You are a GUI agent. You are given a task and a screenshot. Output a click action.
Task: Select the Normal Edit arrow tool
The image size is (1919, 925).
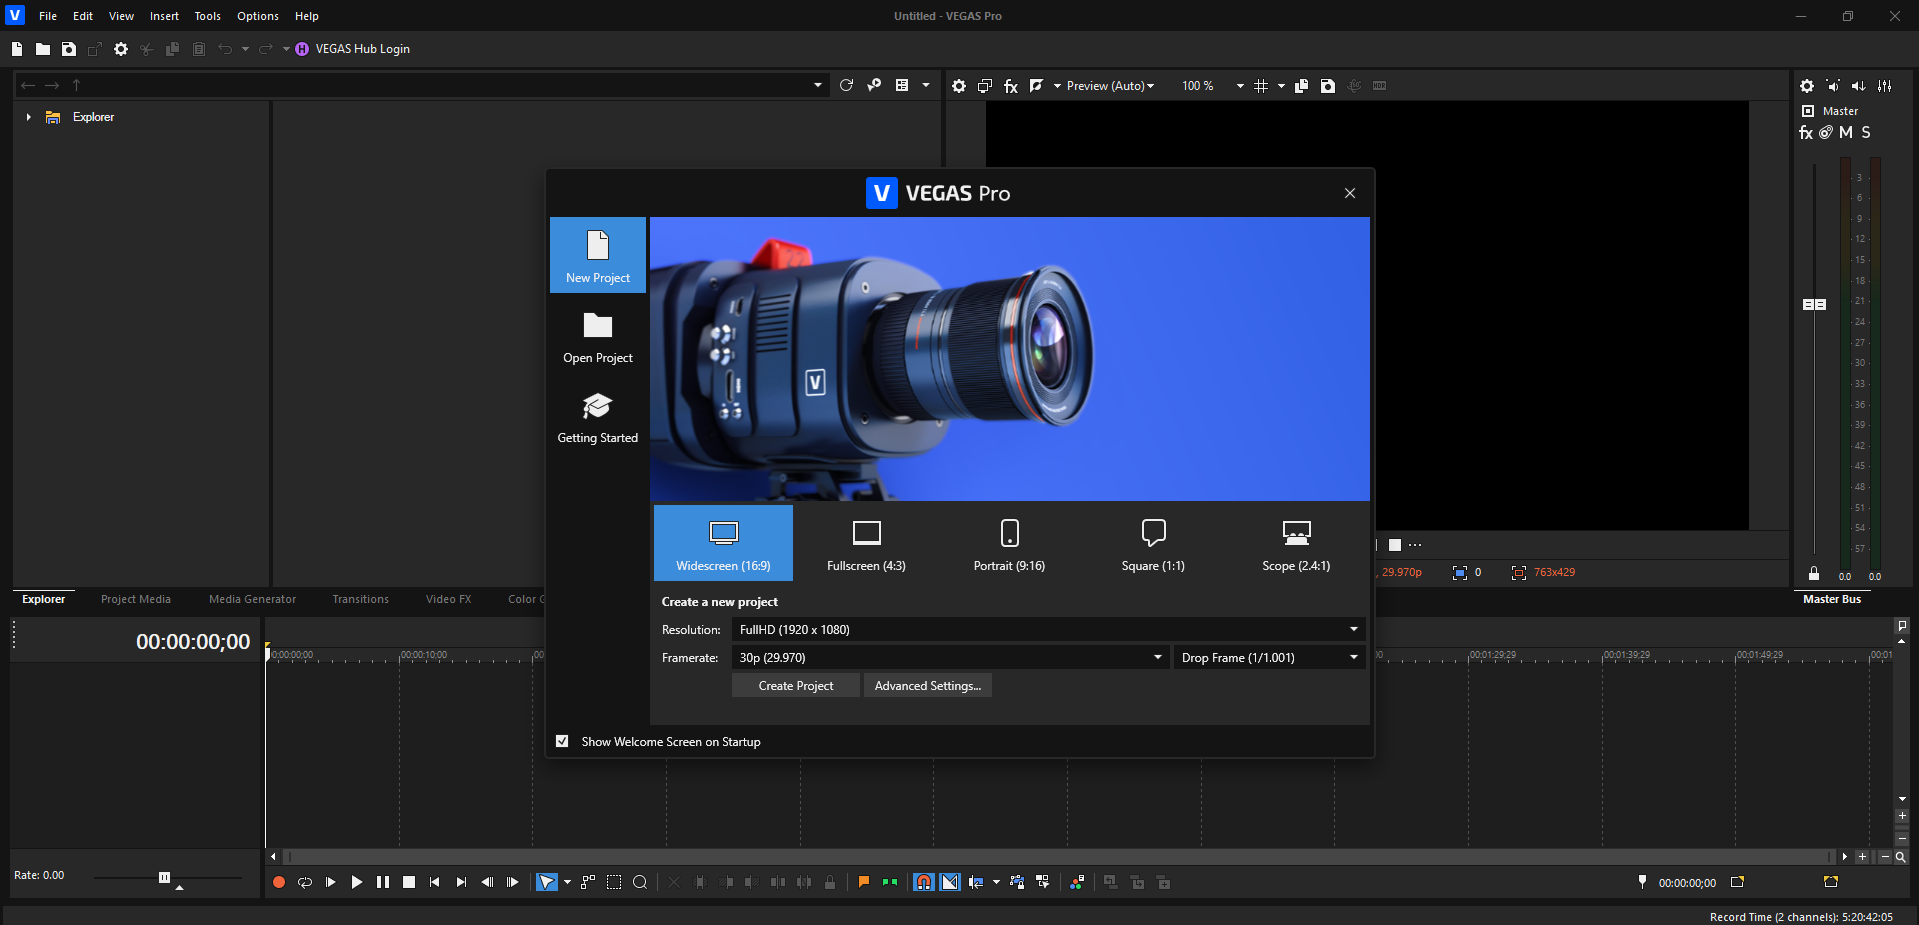point(547,882)
